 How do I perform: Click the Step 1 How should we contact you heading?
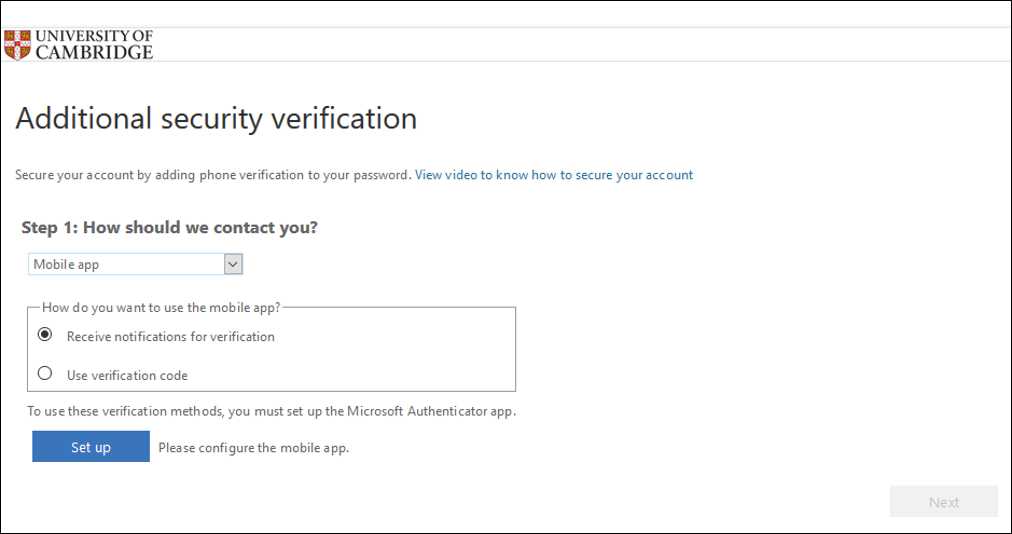pos(170,227)
